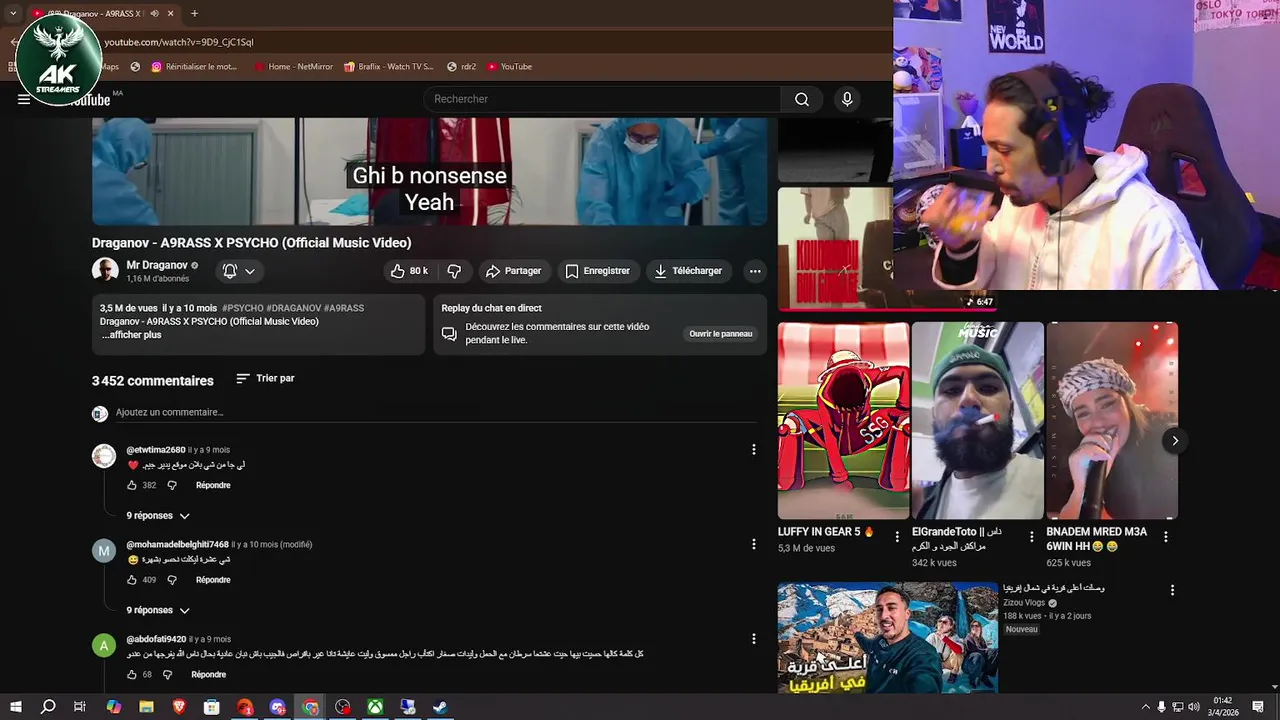Open the notification bell dropdown for Mr Draganov
This screenshot has height=720, width=1280.
click(x=238, y=271)
